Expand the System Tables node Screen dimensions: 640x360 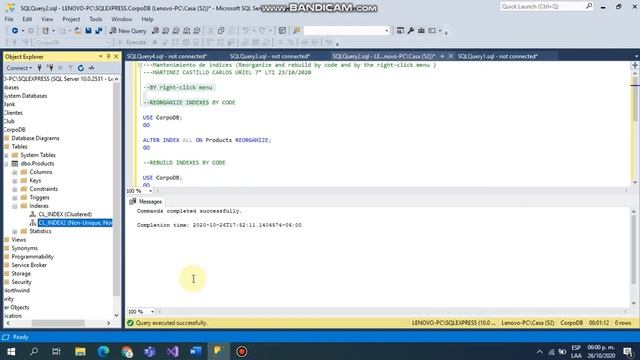[x=6, y=155]
